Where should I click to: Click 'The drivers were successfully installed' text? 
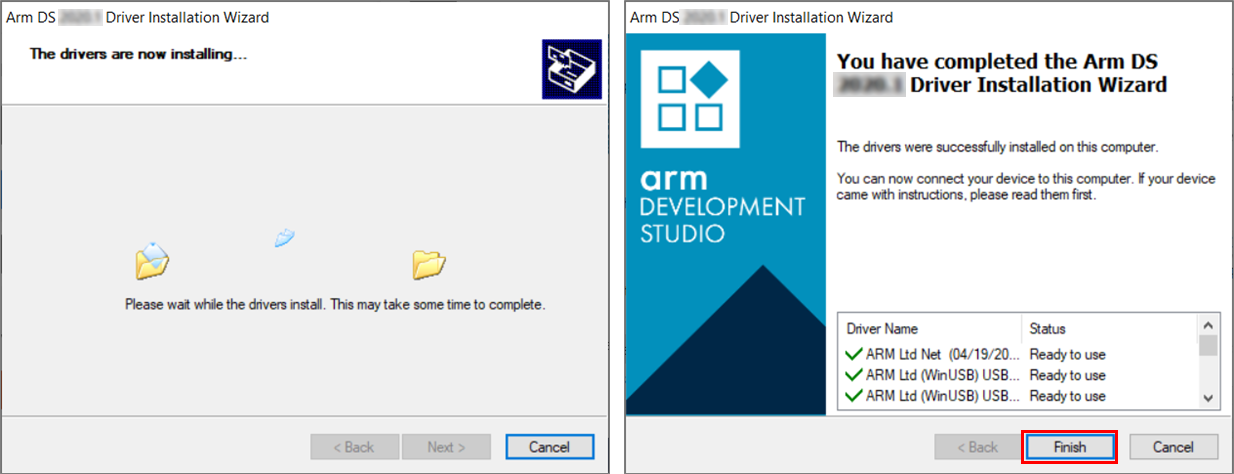click(x=997, y=147)
